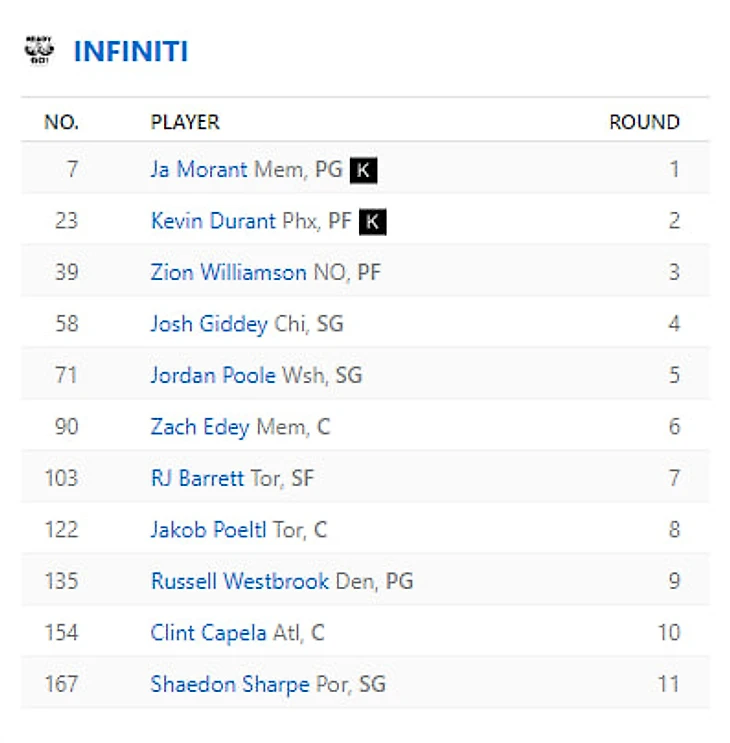Open Kevin Durant's player profile
The width and height of the screenshot is (730, 743).
click(213, 221)
